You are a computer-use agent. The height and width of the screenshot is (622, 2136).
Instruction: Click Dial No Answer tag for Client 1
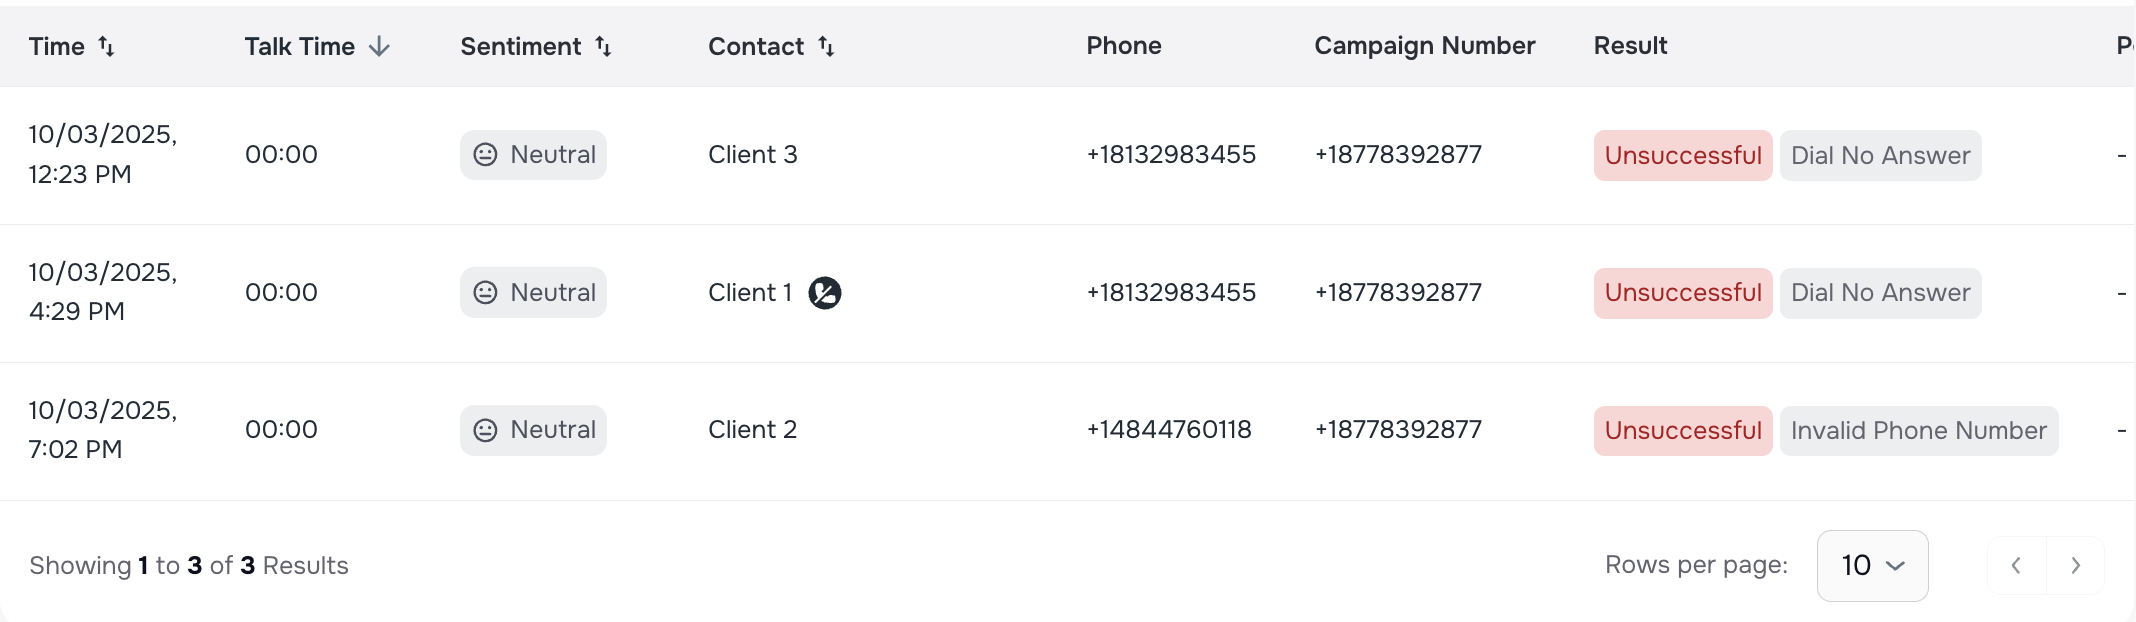pyautogui.click(x=1880, y=293)
